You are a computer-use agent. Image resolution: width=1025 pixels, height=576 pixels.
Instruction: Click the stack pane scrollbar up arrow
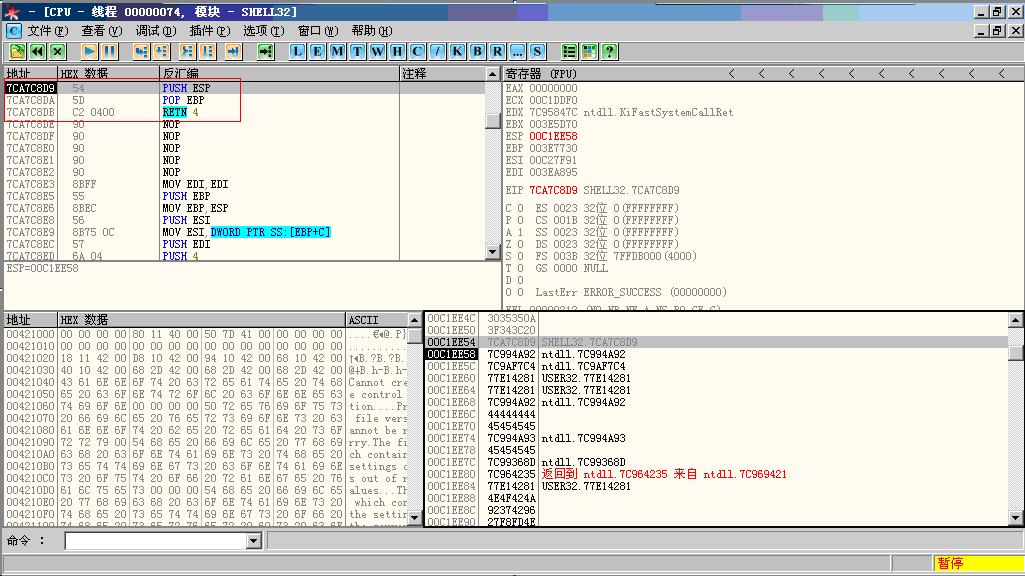tap(1015, 320)
